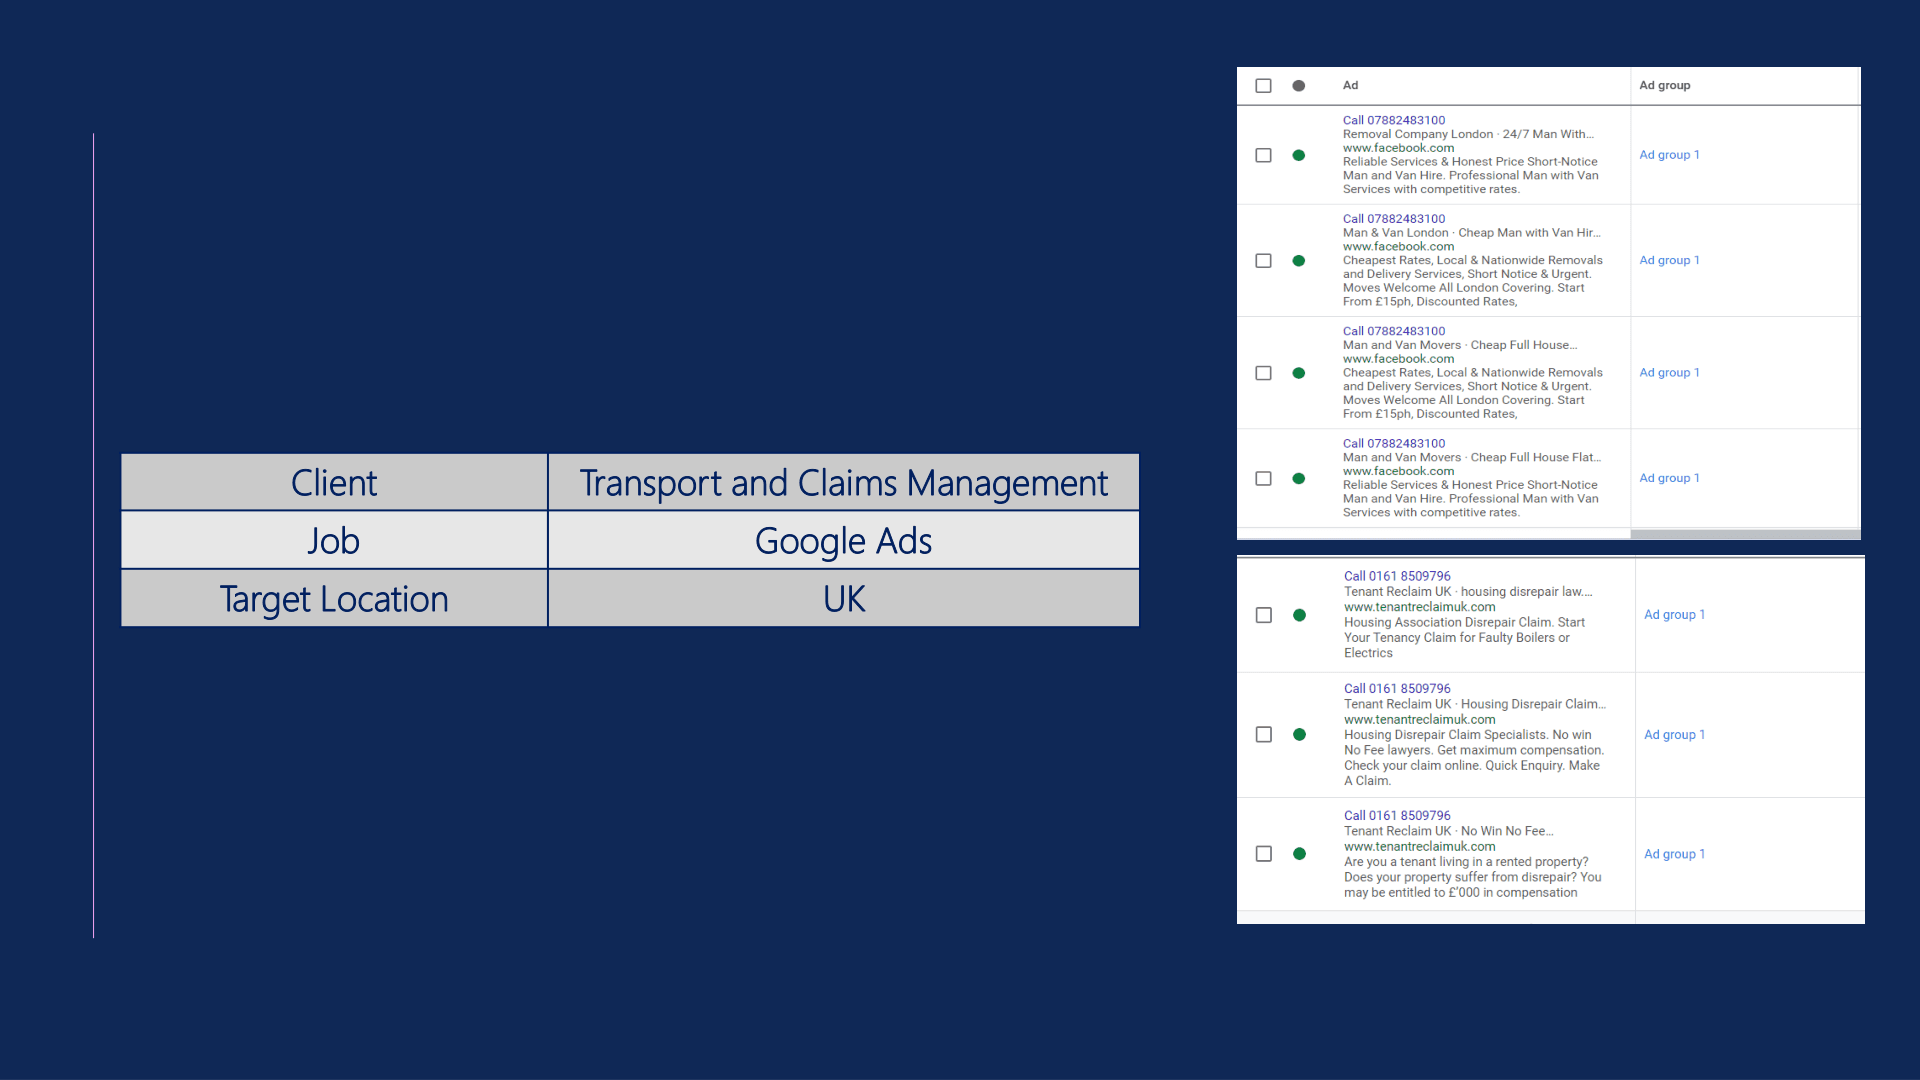Click the www.facebook.com link in the Man & Van London ad

(x=1398, y=246)
